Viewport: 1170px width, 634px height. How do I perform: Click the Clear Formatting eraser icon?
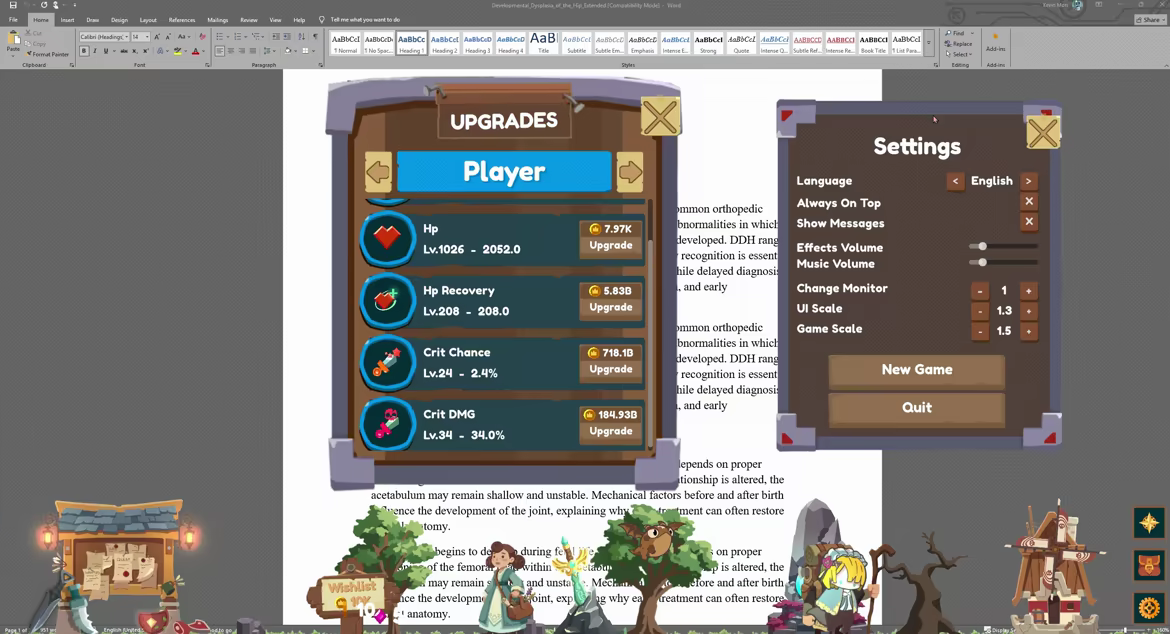(x=202, y=37)
